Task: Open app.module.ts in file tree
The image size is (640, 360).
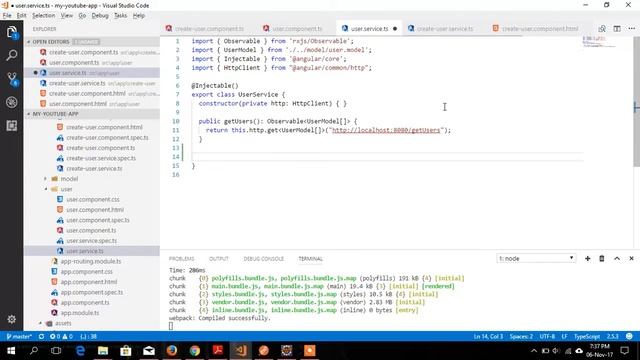Action: pyautogui.click(x=80, y=313)
